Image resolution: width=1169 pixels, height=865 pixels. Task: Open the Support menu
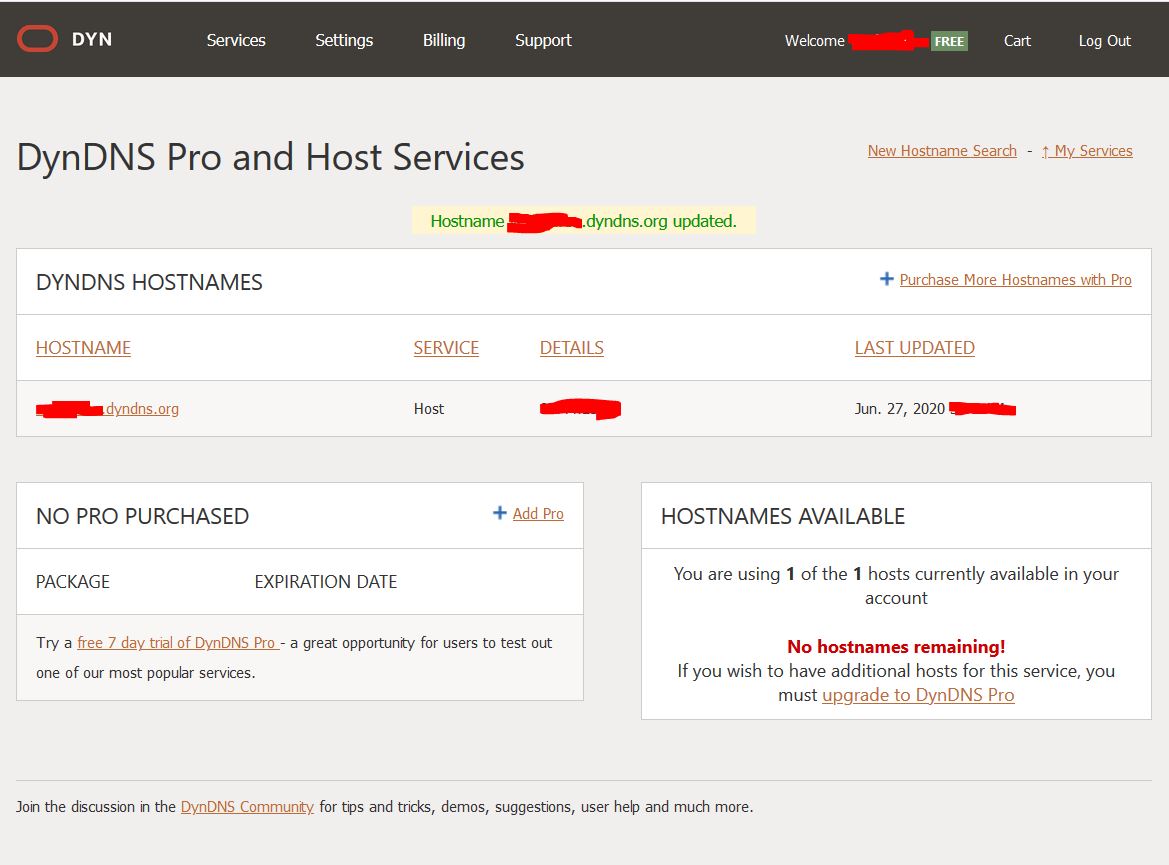543,40
